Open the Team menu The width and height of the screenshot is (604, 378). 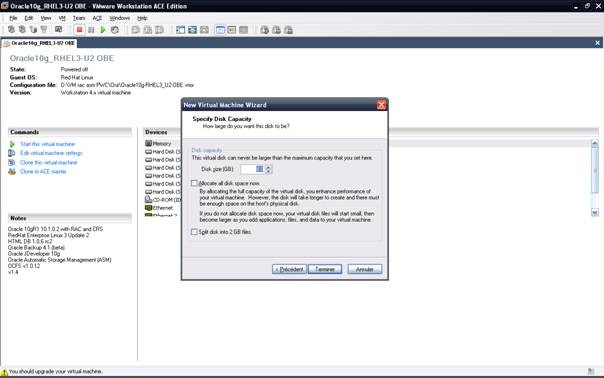click(79, 18)
